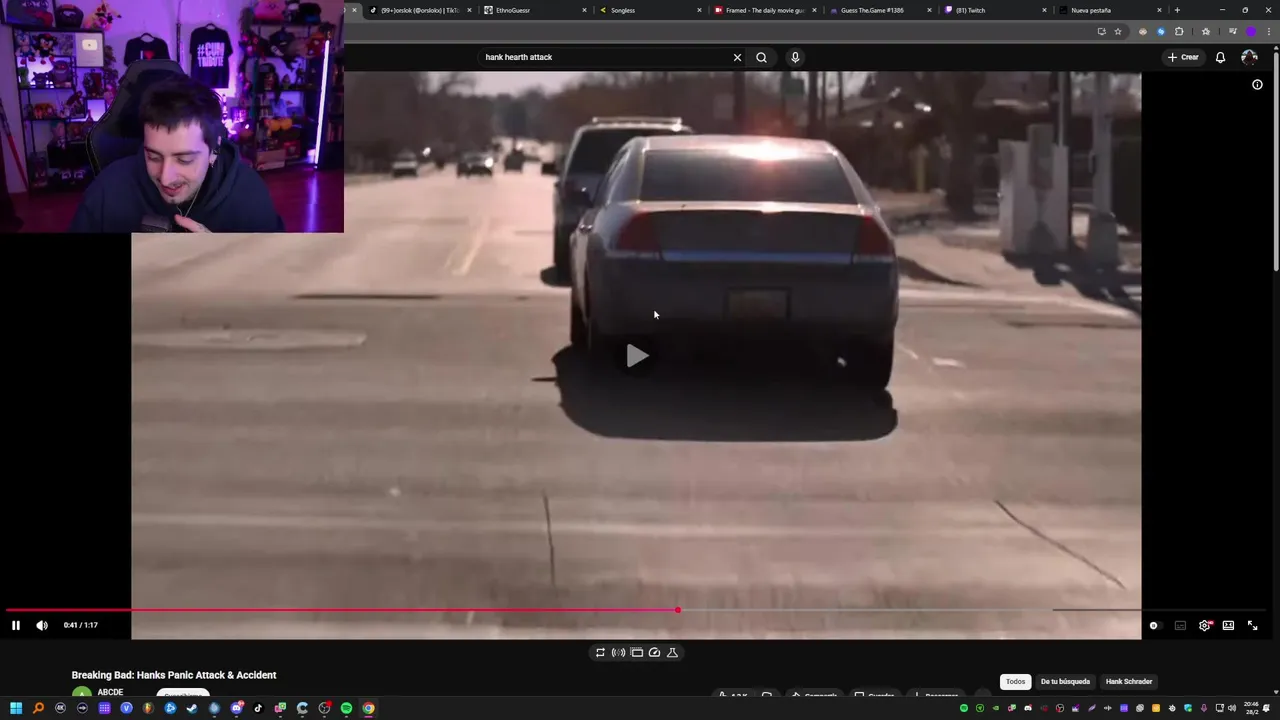Click the taskbar clock showing 20:46
The image size is (1280, 720).
pos(1252,707)
